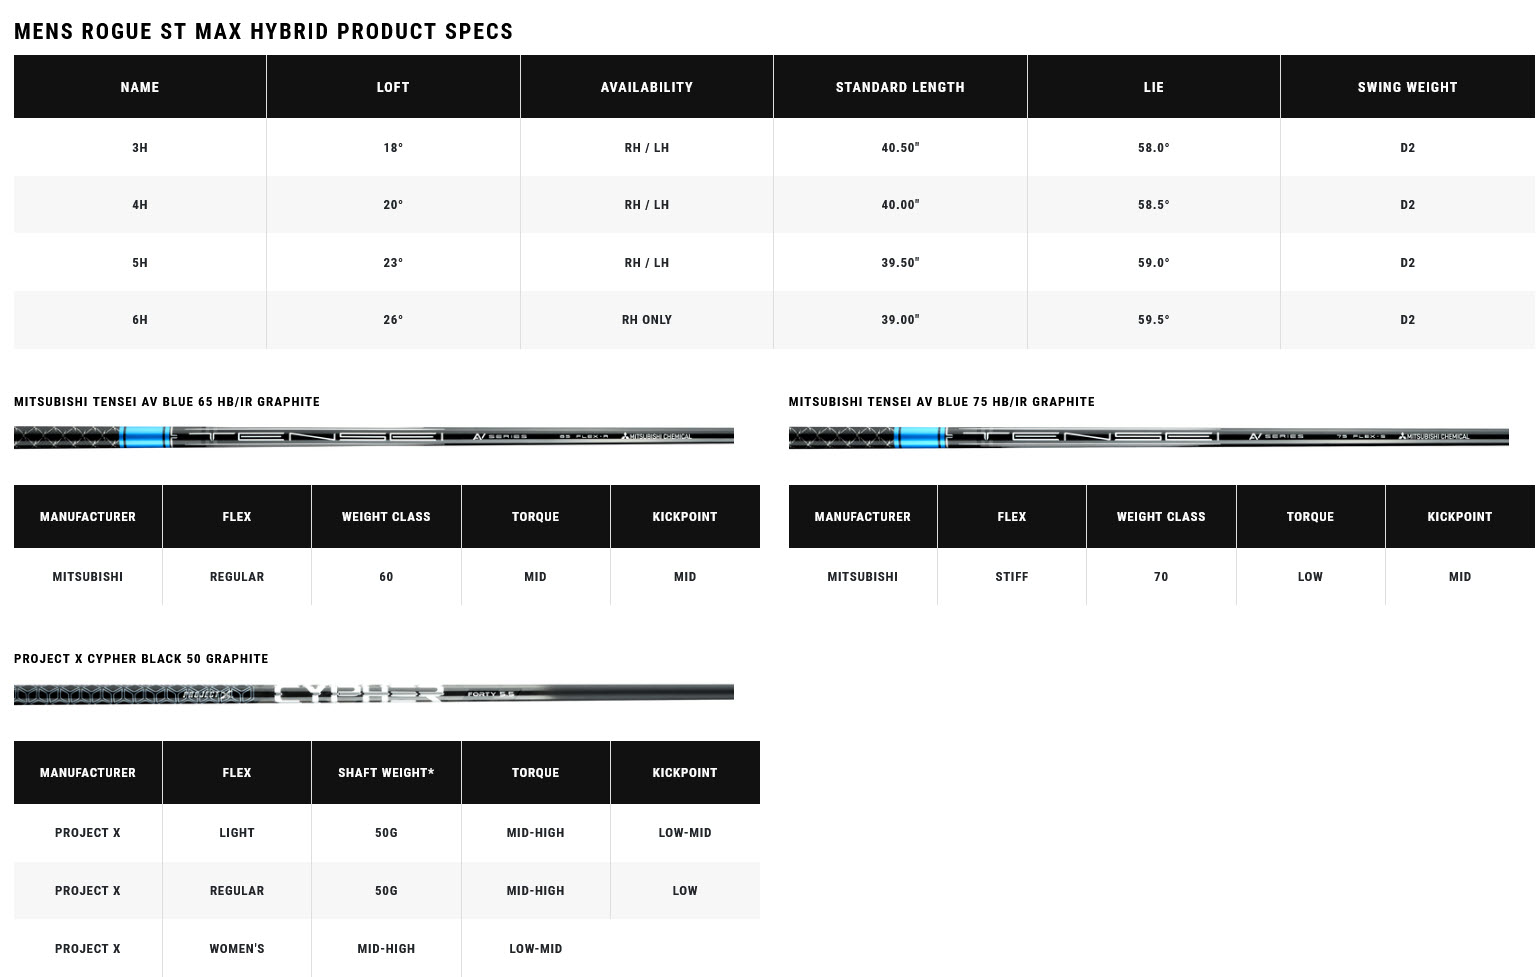The image size is (1540, 977).
Task: Click the Swing Weight column header
Action: [x=1407, y=87]
